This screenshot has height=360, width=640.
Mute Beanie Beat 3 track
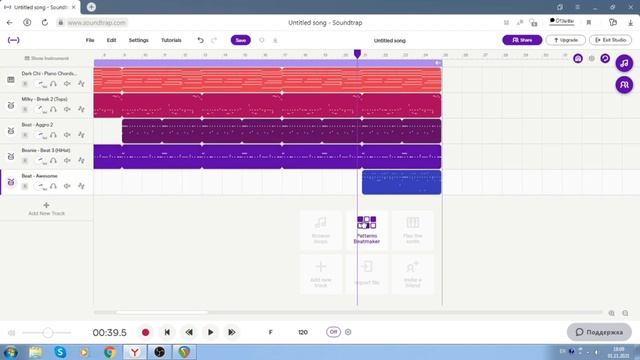pyautogui.click(x=67, y=160)
